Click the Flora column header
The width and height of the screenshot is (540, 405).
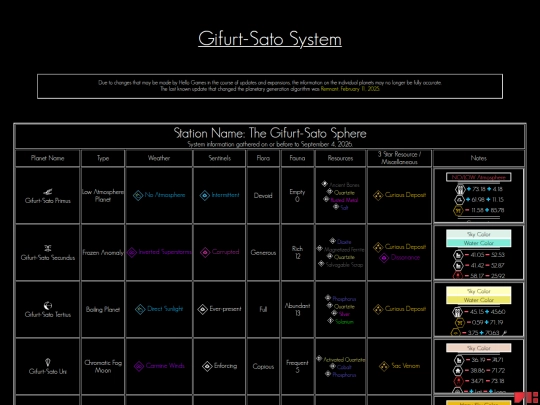(x=263, y=158)
